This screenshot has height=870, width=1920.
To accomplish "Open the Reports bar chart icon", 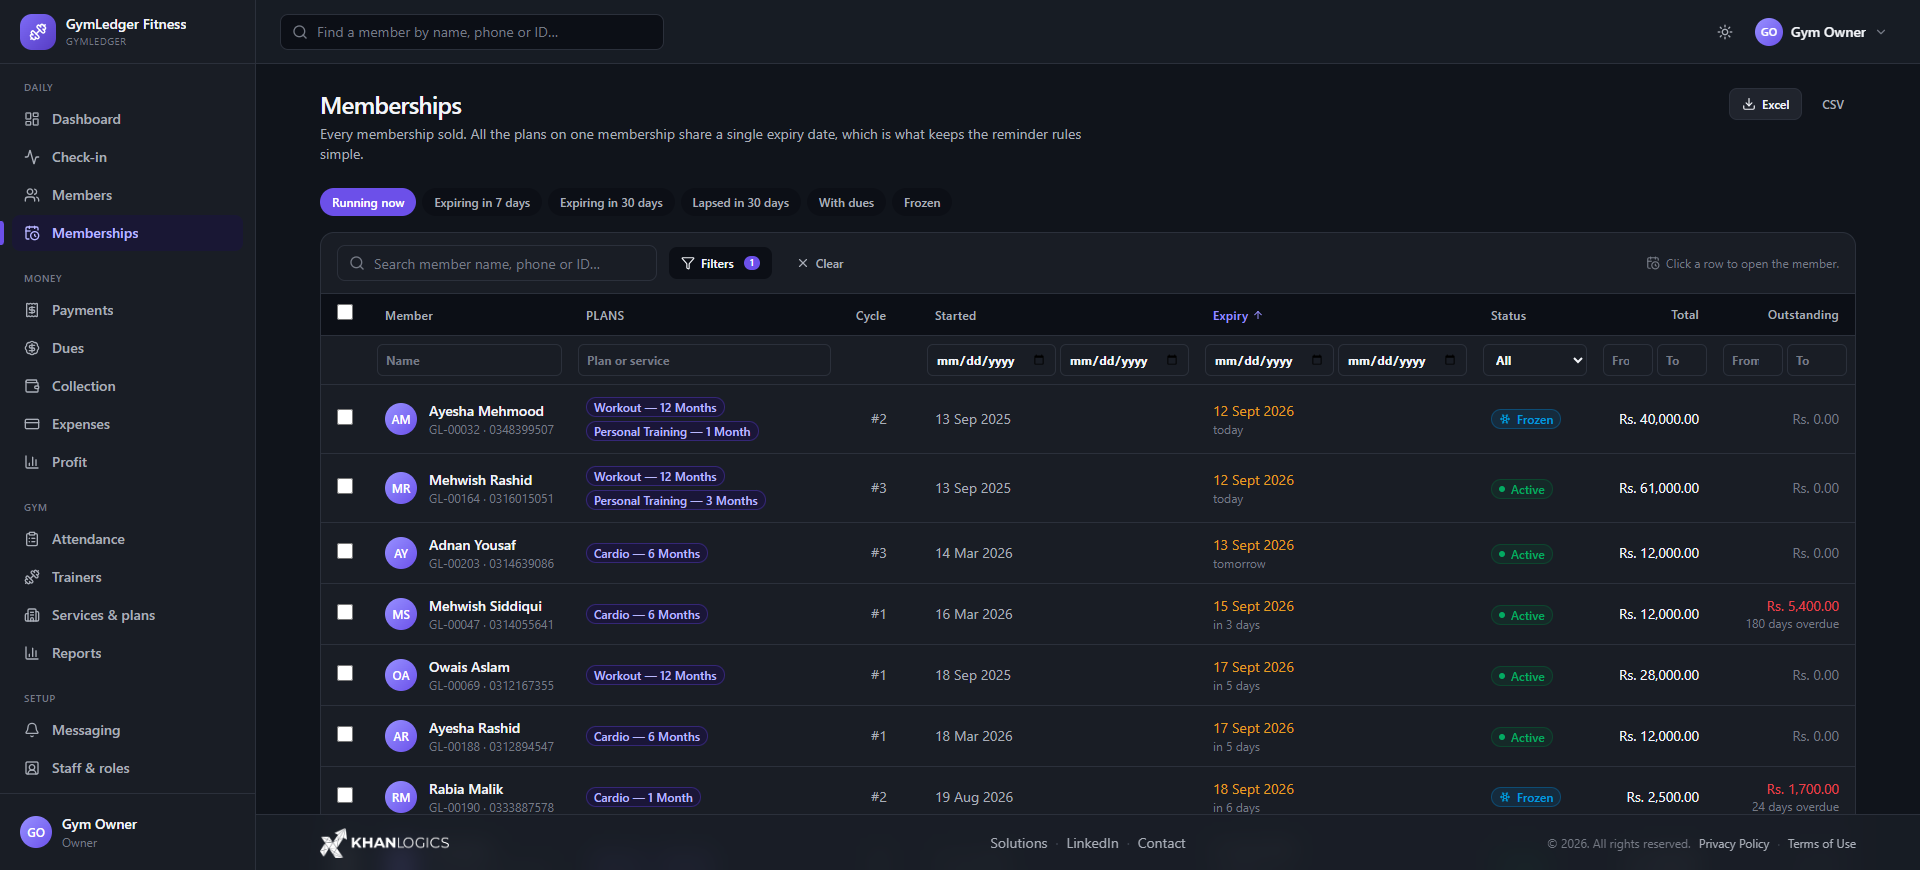I will click(x=32, y=653).
